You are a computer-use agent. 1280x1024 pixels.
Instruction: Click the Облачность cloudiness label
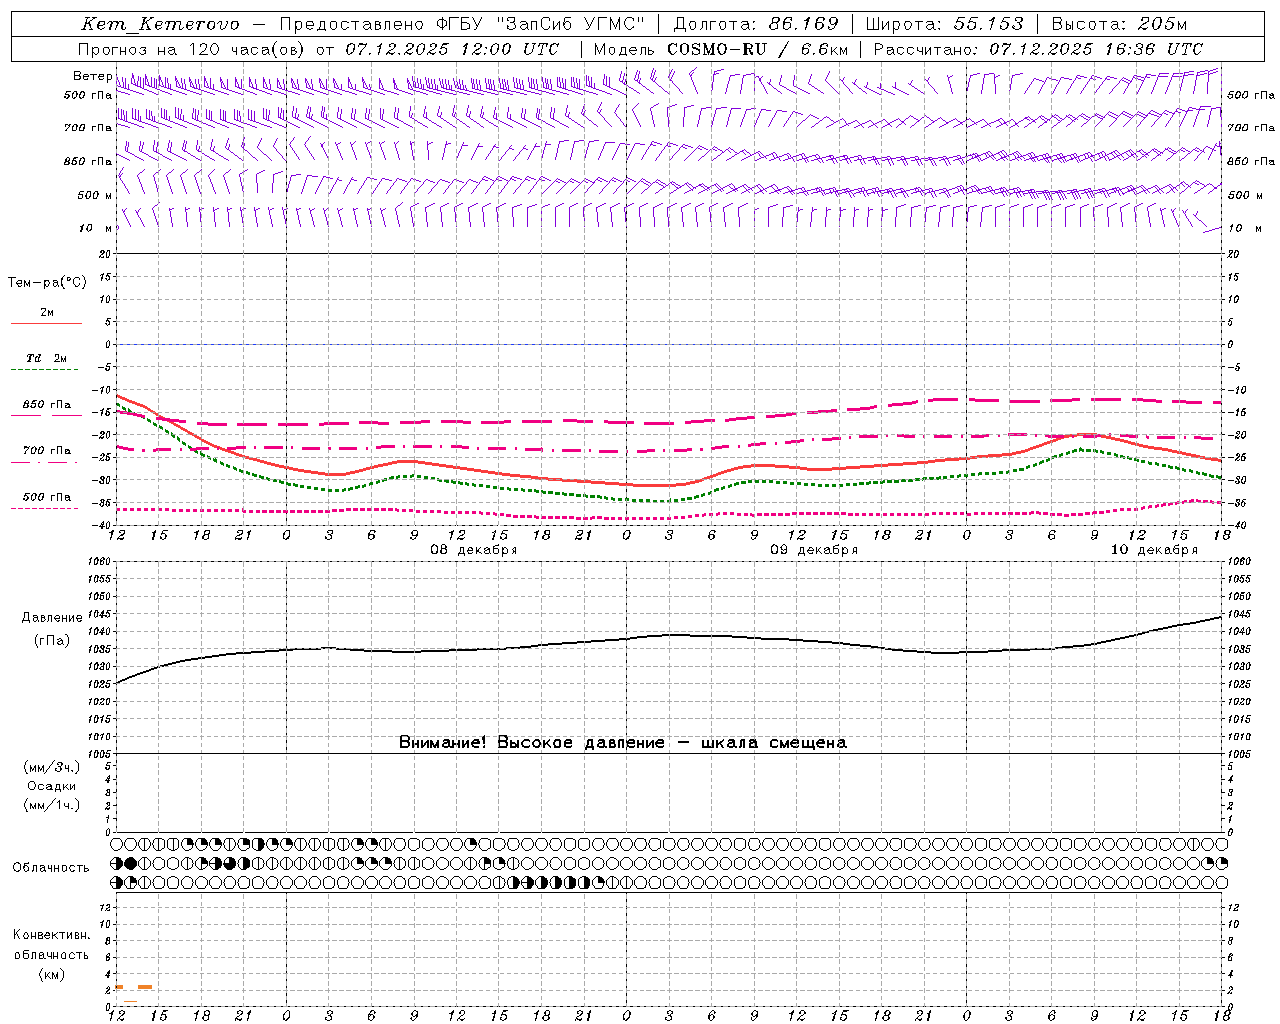(x=51, y=868)
